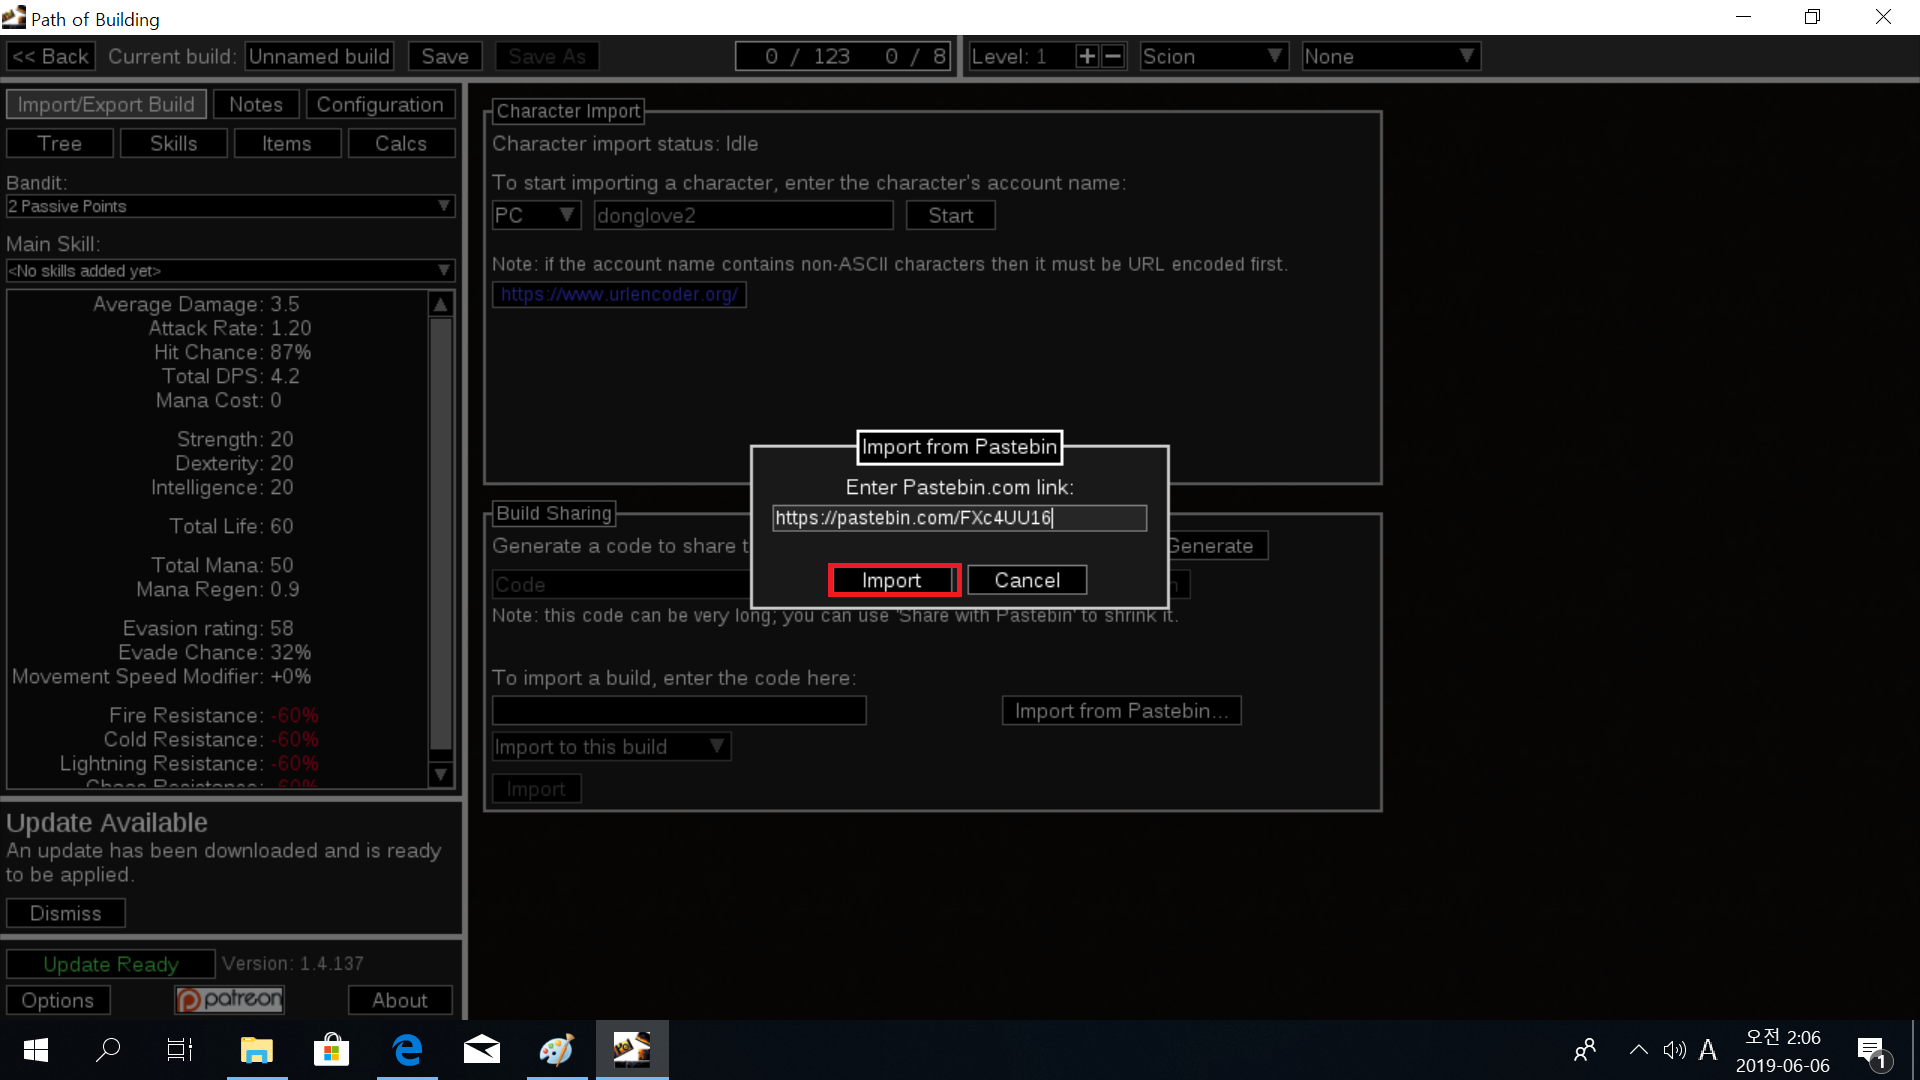Toggle the IME language indicator A

pyautogui.click(x=1708, y=1050)
